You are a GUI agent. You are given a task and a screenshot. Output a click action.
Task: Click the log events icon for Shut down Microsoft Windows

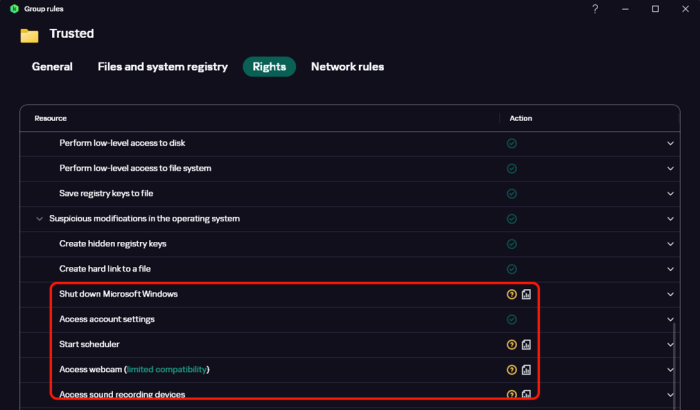click(527, 294)
